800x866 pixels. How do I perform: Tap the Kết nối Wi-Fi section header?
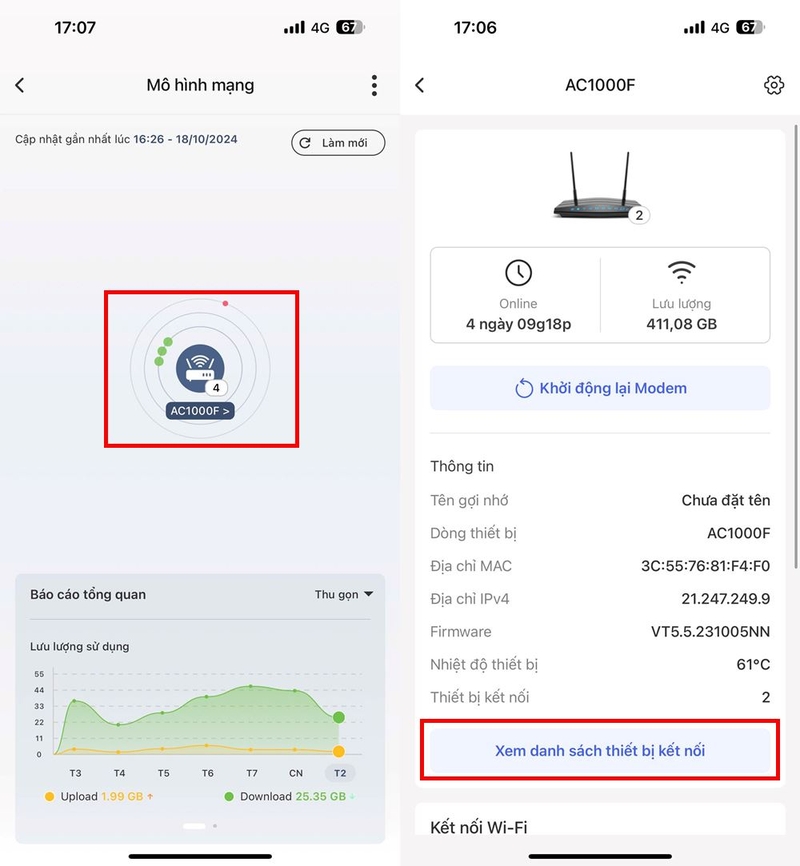(479, 827)
